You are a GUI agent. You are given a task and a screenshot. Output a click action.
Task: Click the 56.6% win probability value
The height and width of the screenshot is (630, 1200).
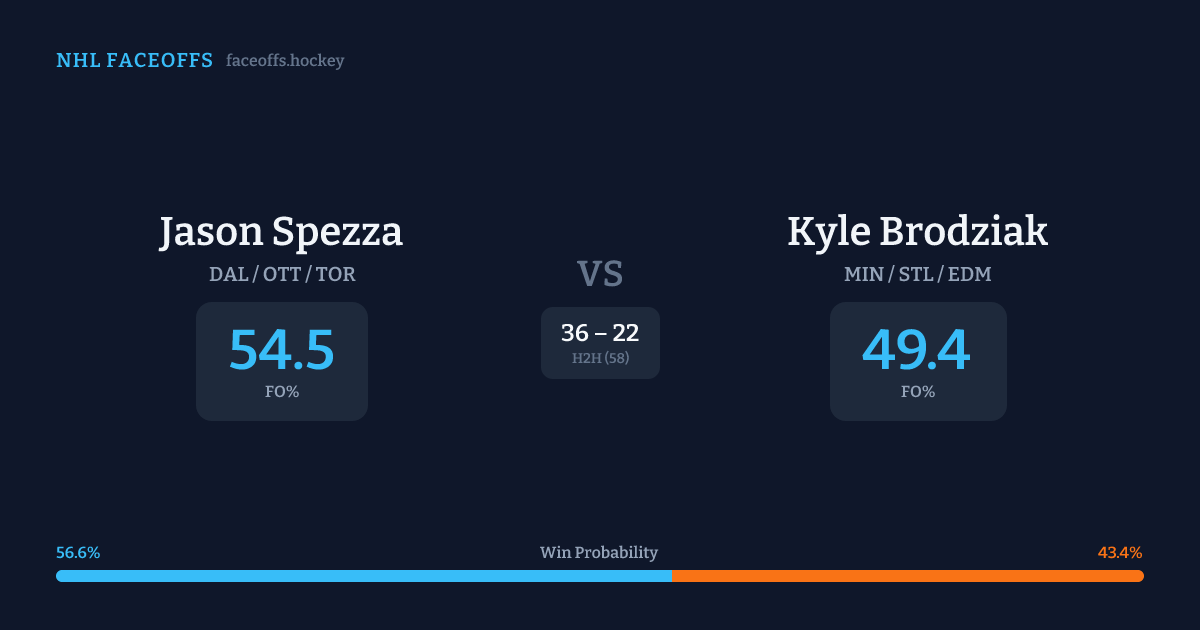pos(78,553)
